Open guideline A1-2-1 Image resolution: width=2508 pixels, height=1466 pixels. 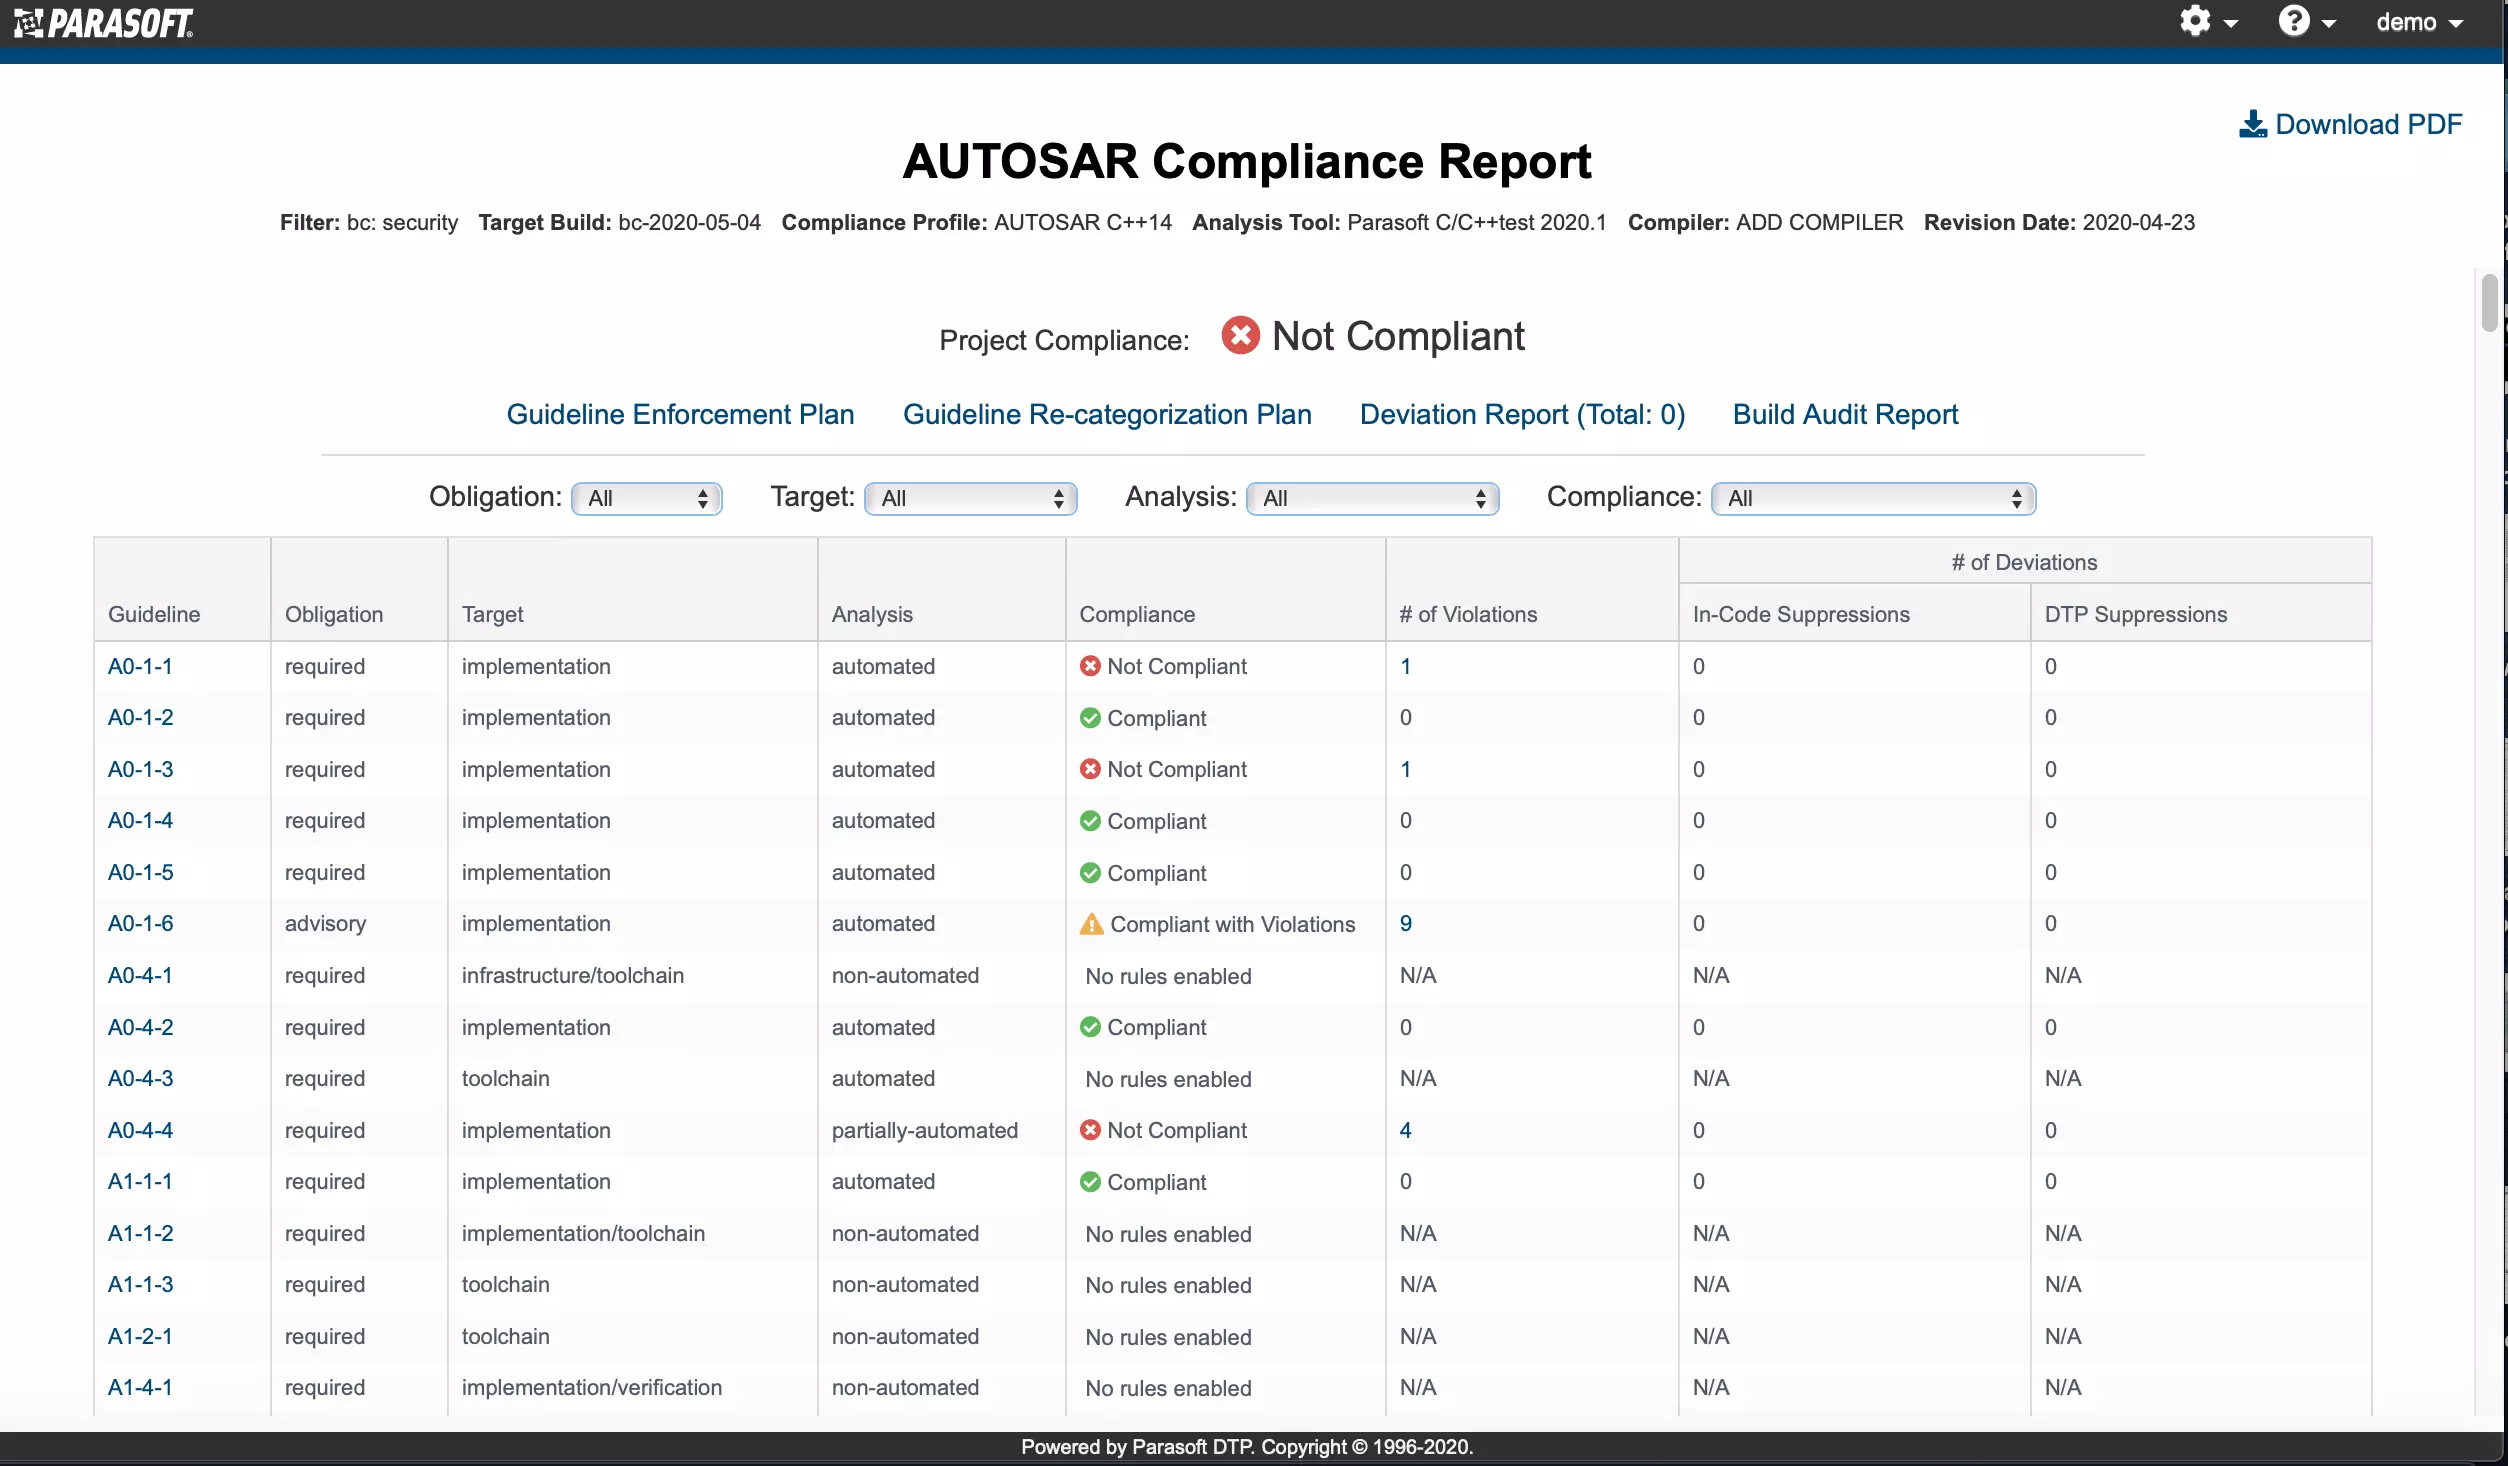click(x=140, y=1336)
